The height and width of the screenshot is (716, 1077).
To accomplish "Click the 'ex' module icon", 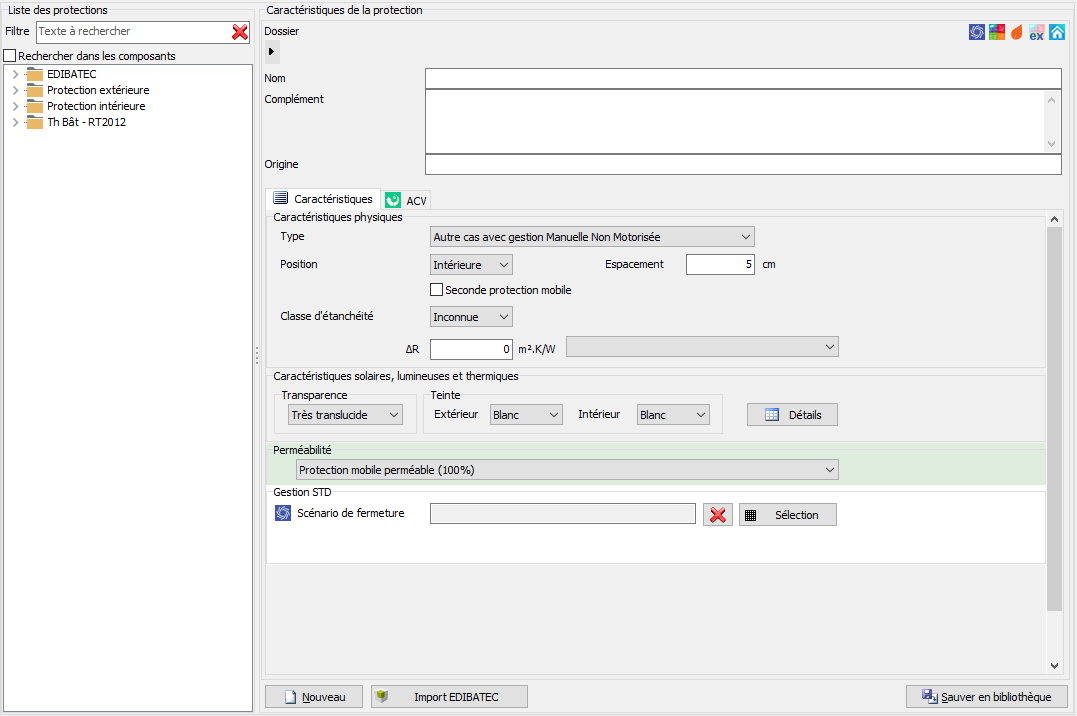I will (1037, 32).
